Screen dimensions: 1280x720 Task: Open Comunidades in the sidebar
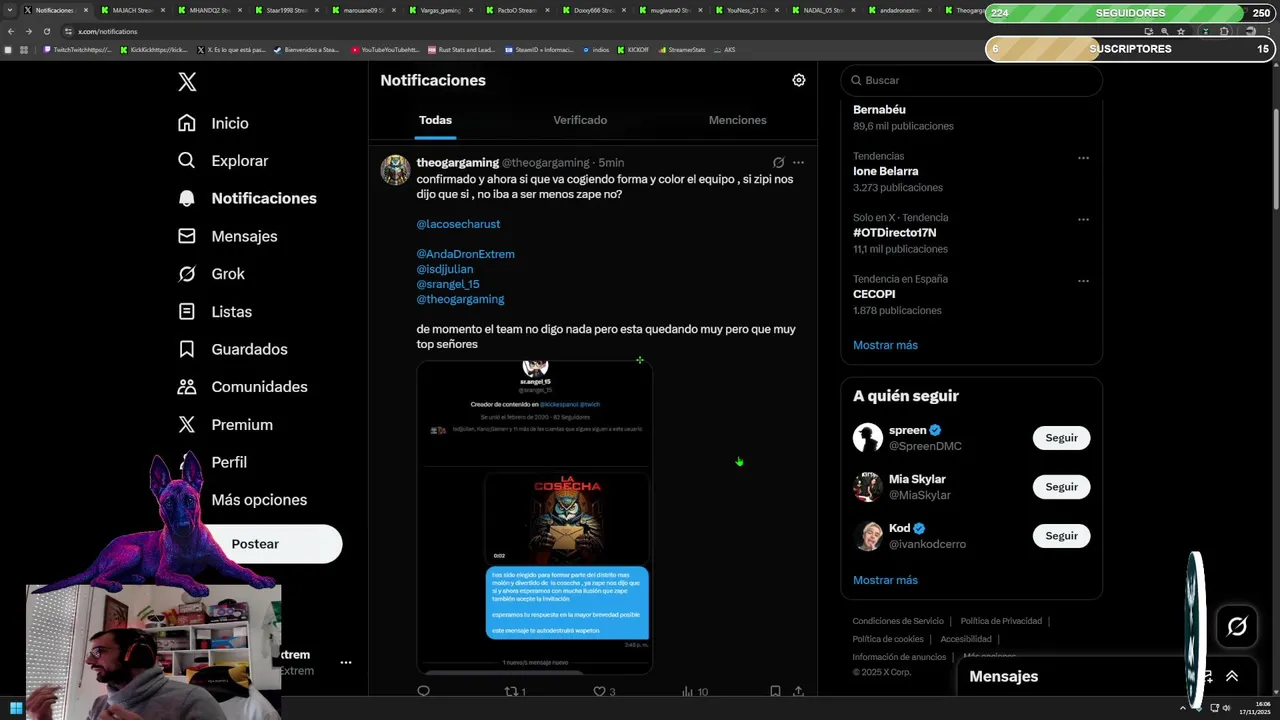[x=242, y=387]
